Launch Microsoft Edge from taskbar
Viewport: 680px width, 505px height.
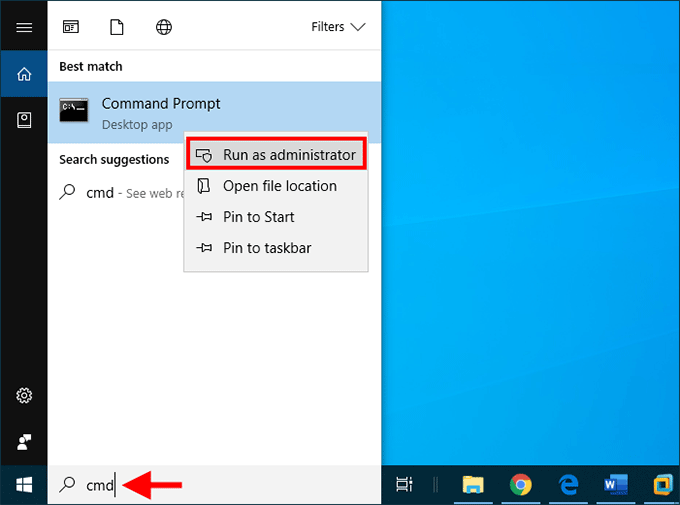(x=568, y=485)
